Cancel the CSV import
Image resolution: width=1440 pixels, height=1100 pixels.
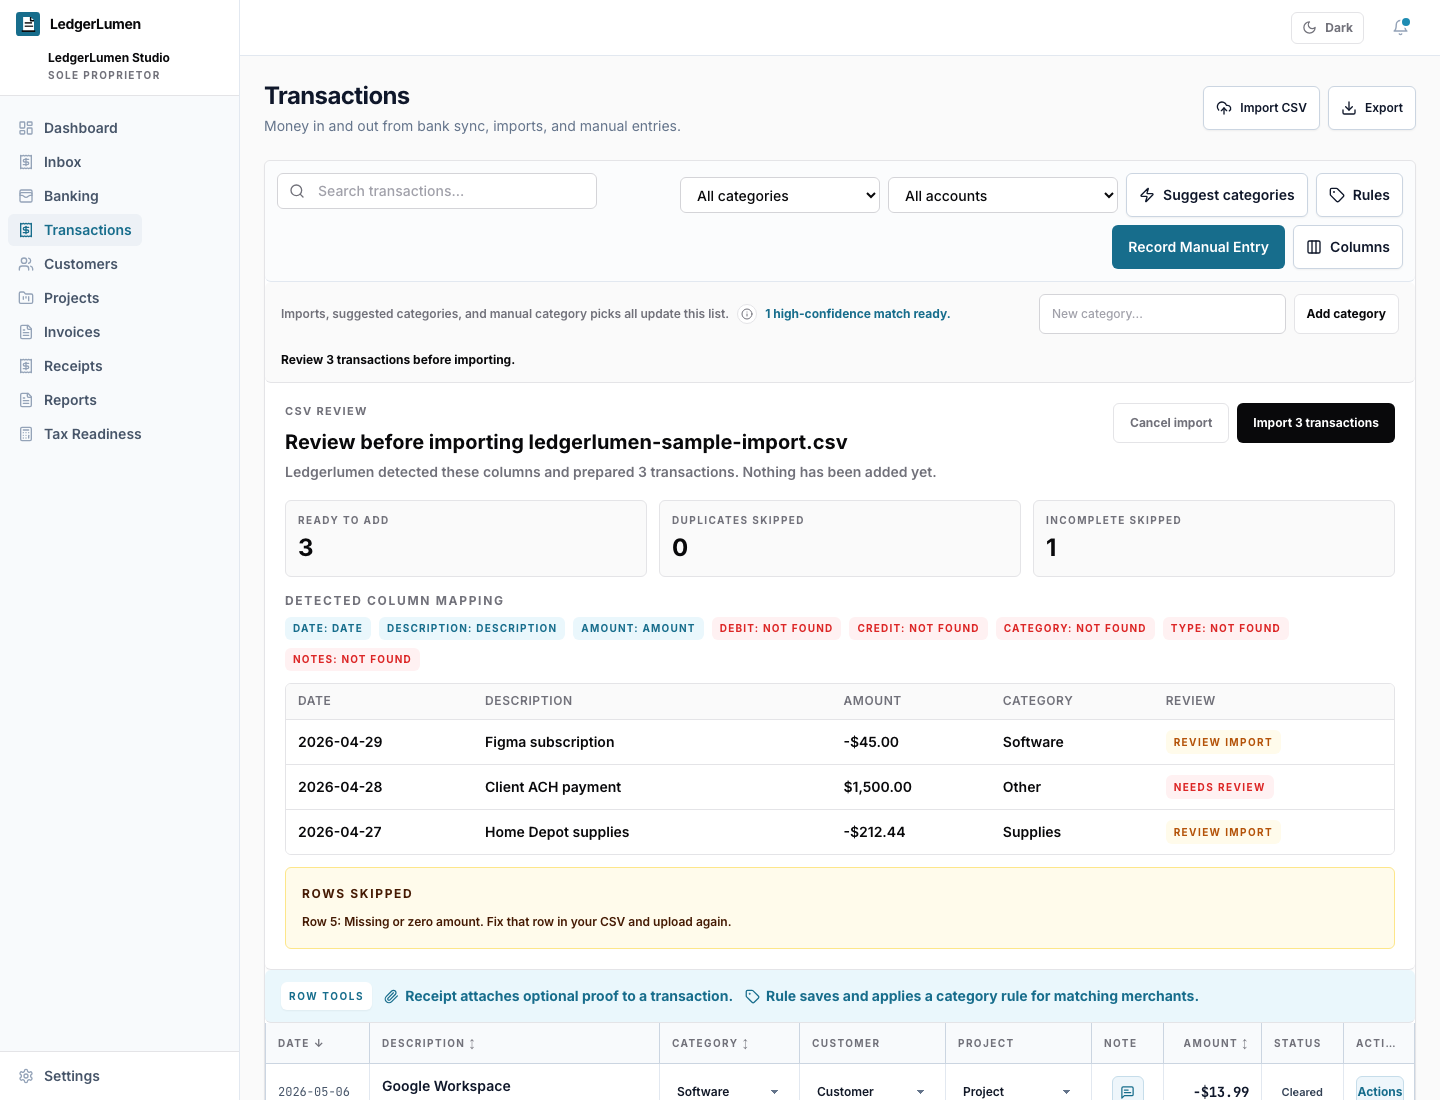[x=1170, y=423]
